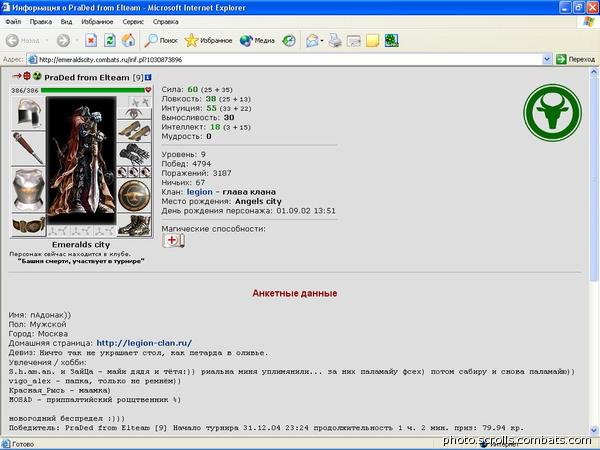Click the red arrow private message icon
Viewport: 600px width, 450px height.
pyautogui.click(x=17, y=76)
